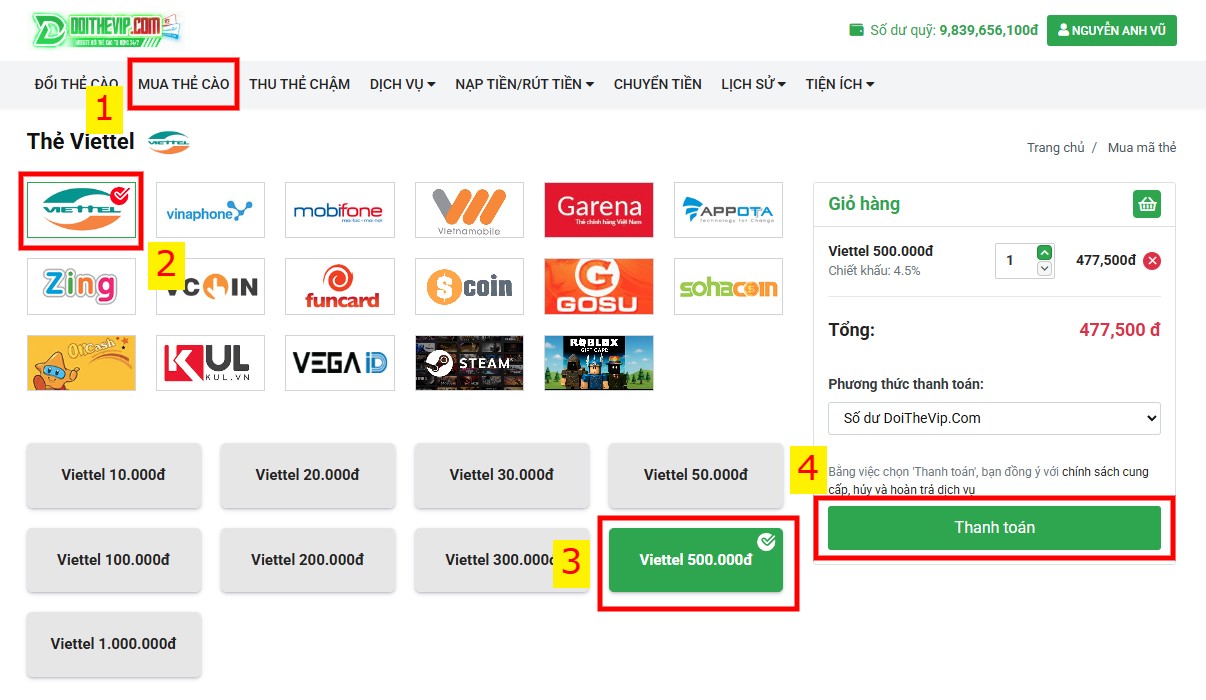Choose Viettel 200.000đ denomination

point(307,560)
